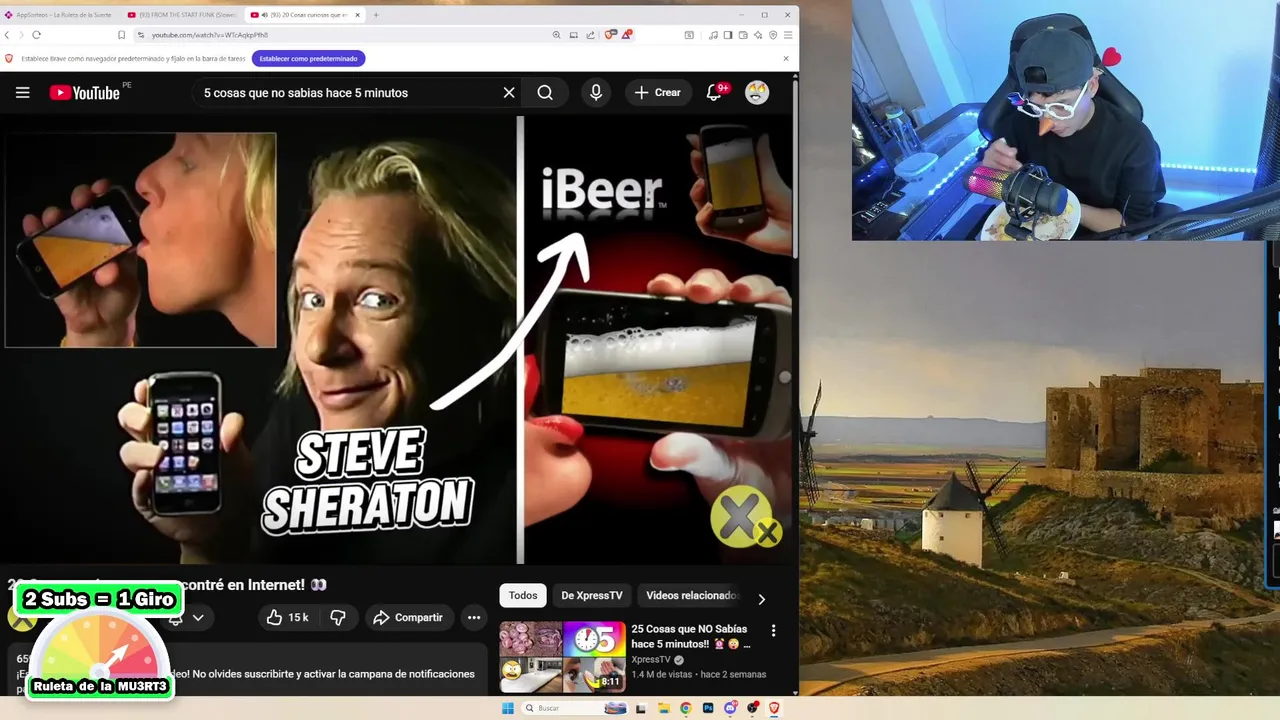Dislike the video with thumbs down
The width and height of the screenshot is (1280, 720).
(338, 618)
